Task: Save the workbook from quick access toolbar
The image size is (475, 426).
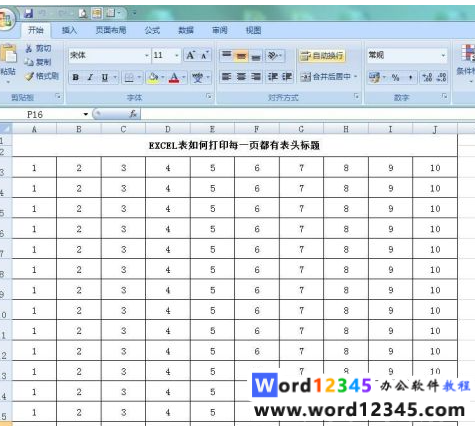Action: [29, 13]
